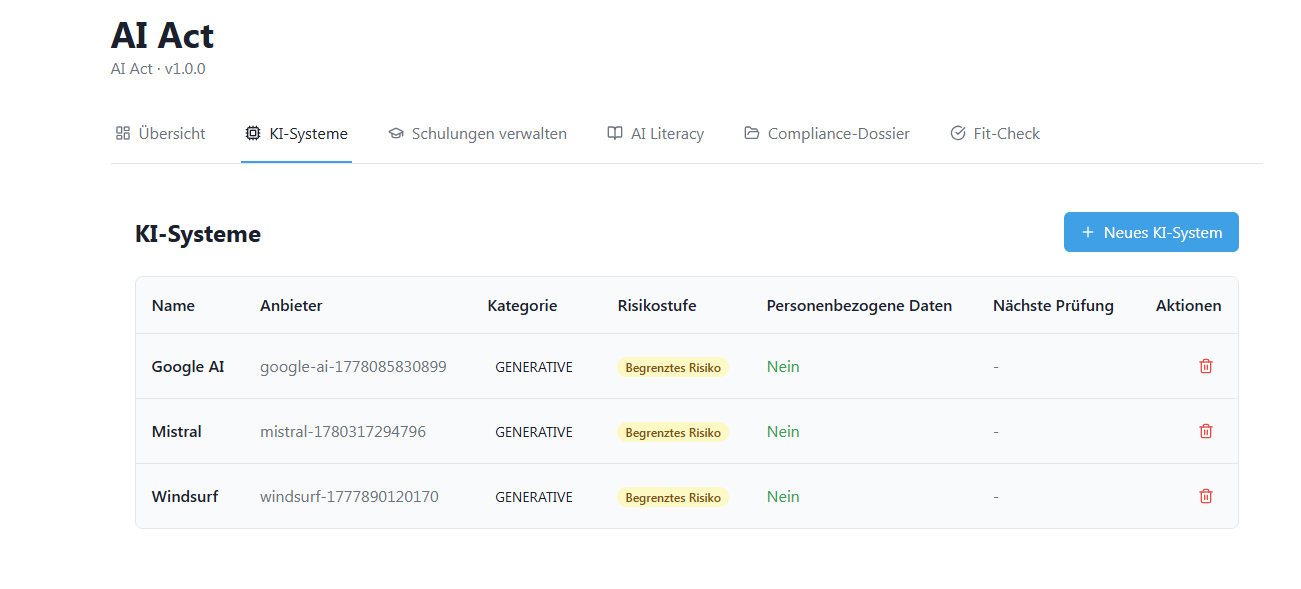
Task: Click provider google-ai-1778085830899
Action: click(x=353, y=367)
